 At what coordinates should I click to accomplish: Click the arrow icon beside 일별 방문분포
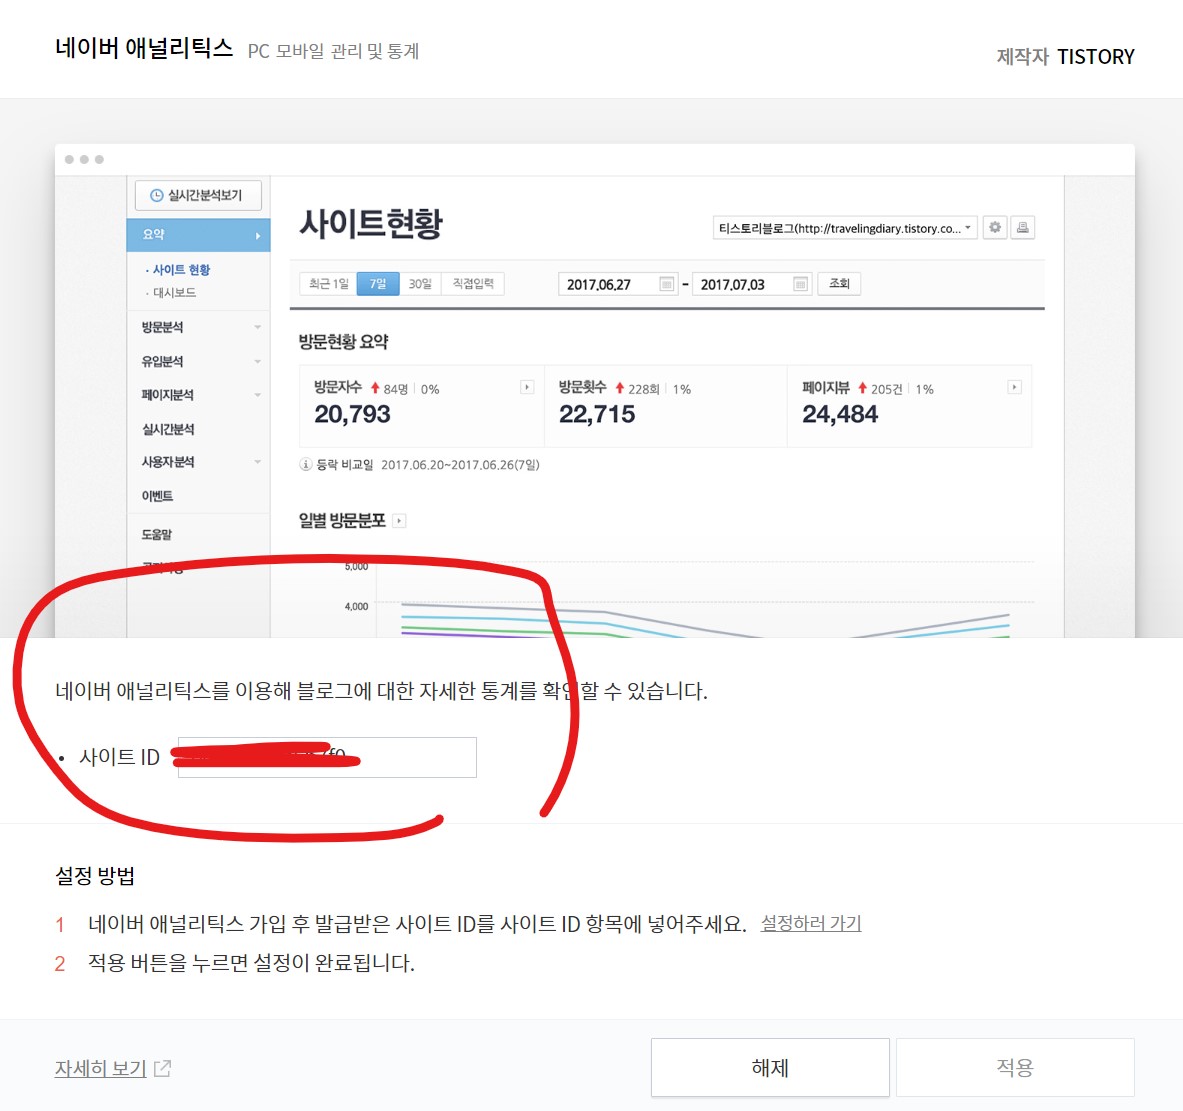point(399,520)
